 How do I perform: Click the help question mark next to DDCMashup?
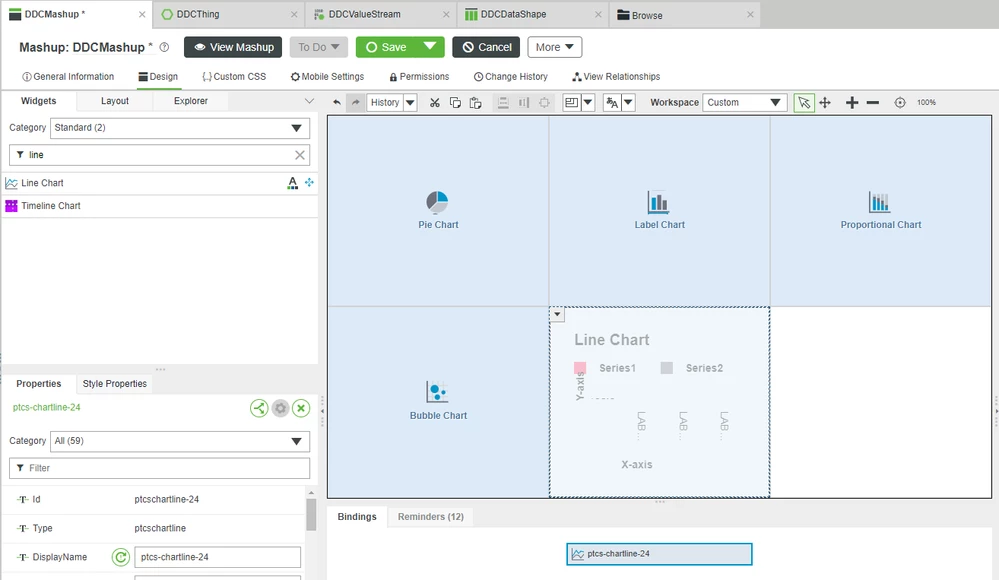click(x=164, y=47)
